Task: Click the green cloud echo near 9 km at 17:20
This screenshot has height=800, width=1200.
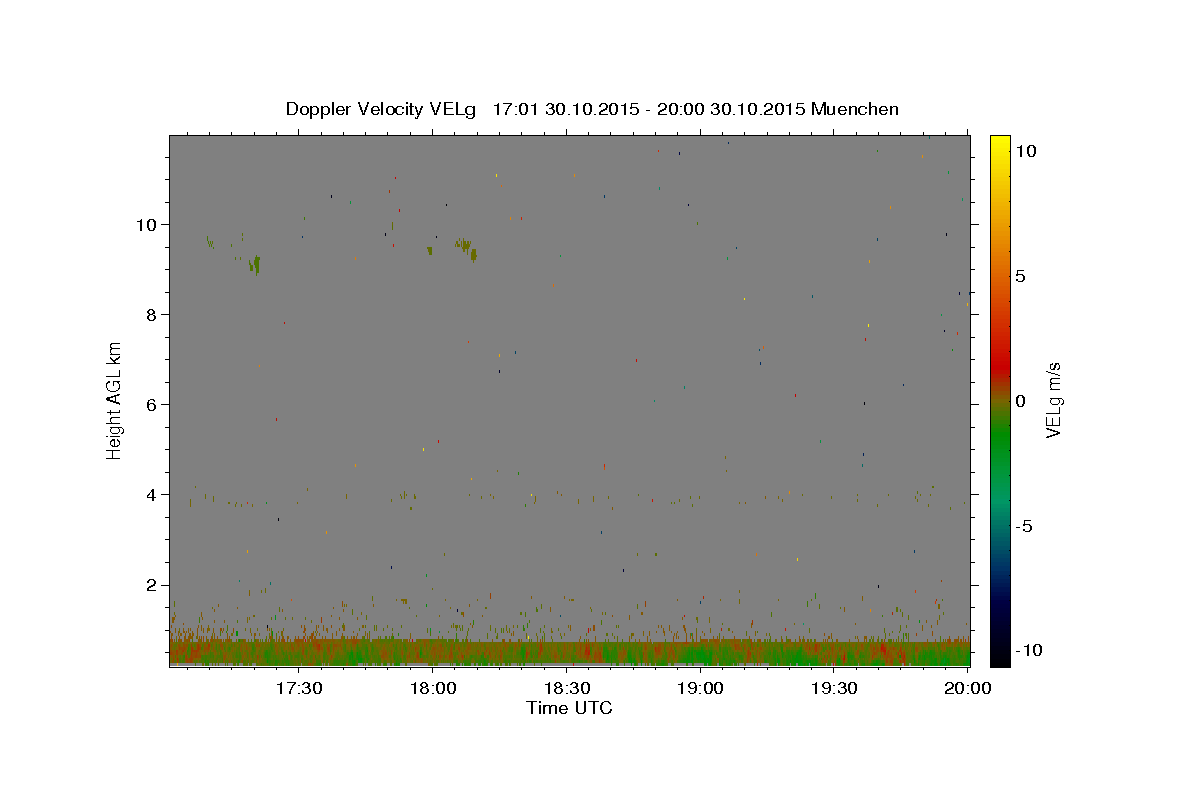Action: point(256,265)
